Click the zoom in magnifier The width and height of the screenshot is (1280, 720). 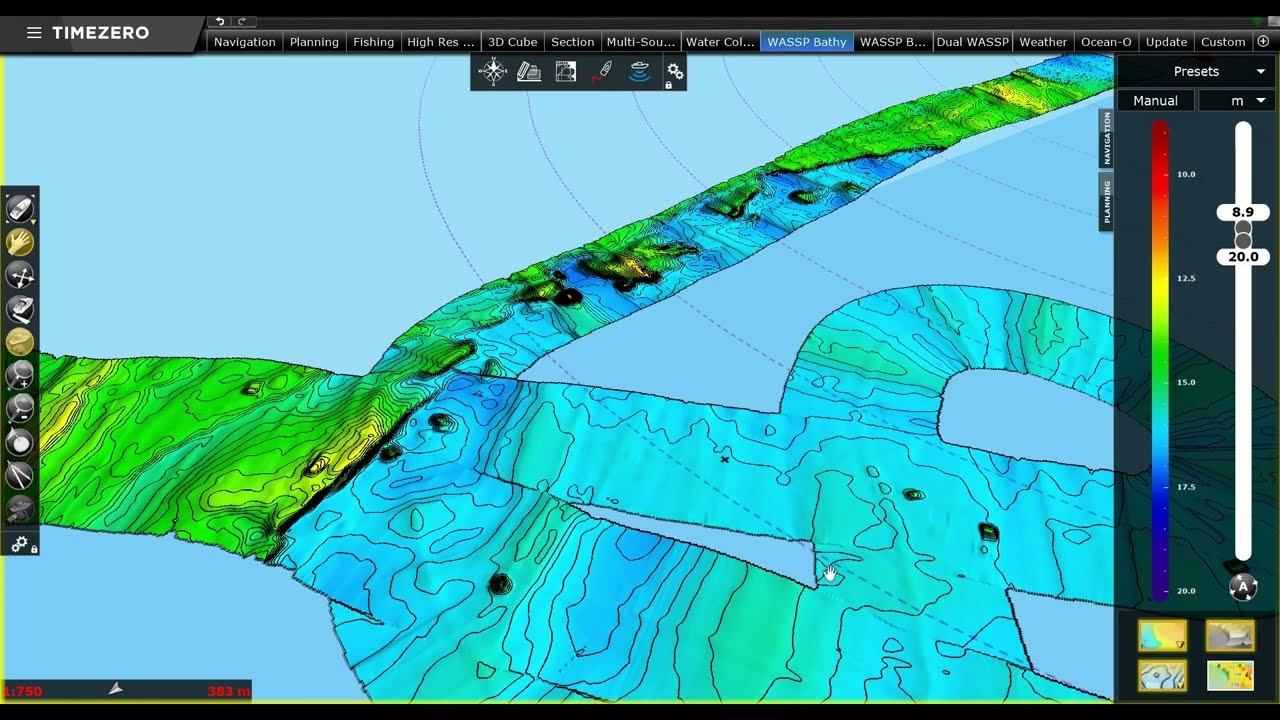(20, 376)
